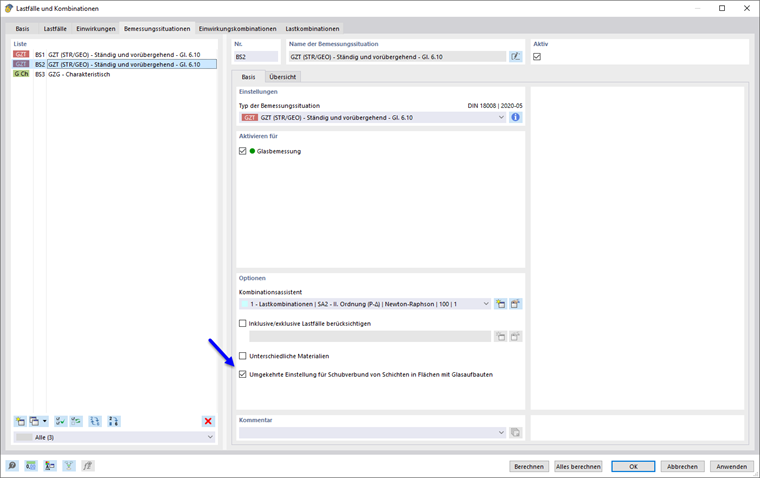Click the invert selection icon
Image resolution: width=760 pixels, height=478 pixels.
click(76, 421)
